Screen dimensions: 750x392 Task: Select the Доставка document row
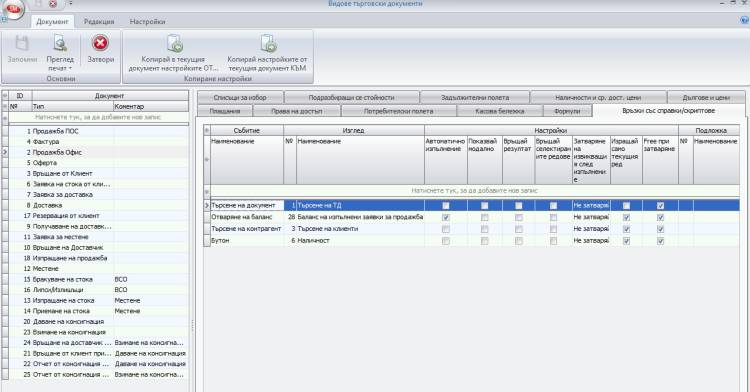pos(98,205)
